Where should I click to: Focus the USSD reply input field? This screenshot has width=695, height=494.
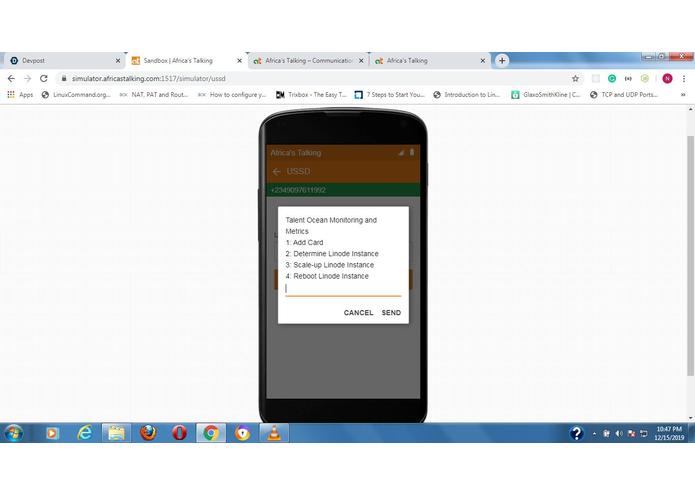pos(343,289)
